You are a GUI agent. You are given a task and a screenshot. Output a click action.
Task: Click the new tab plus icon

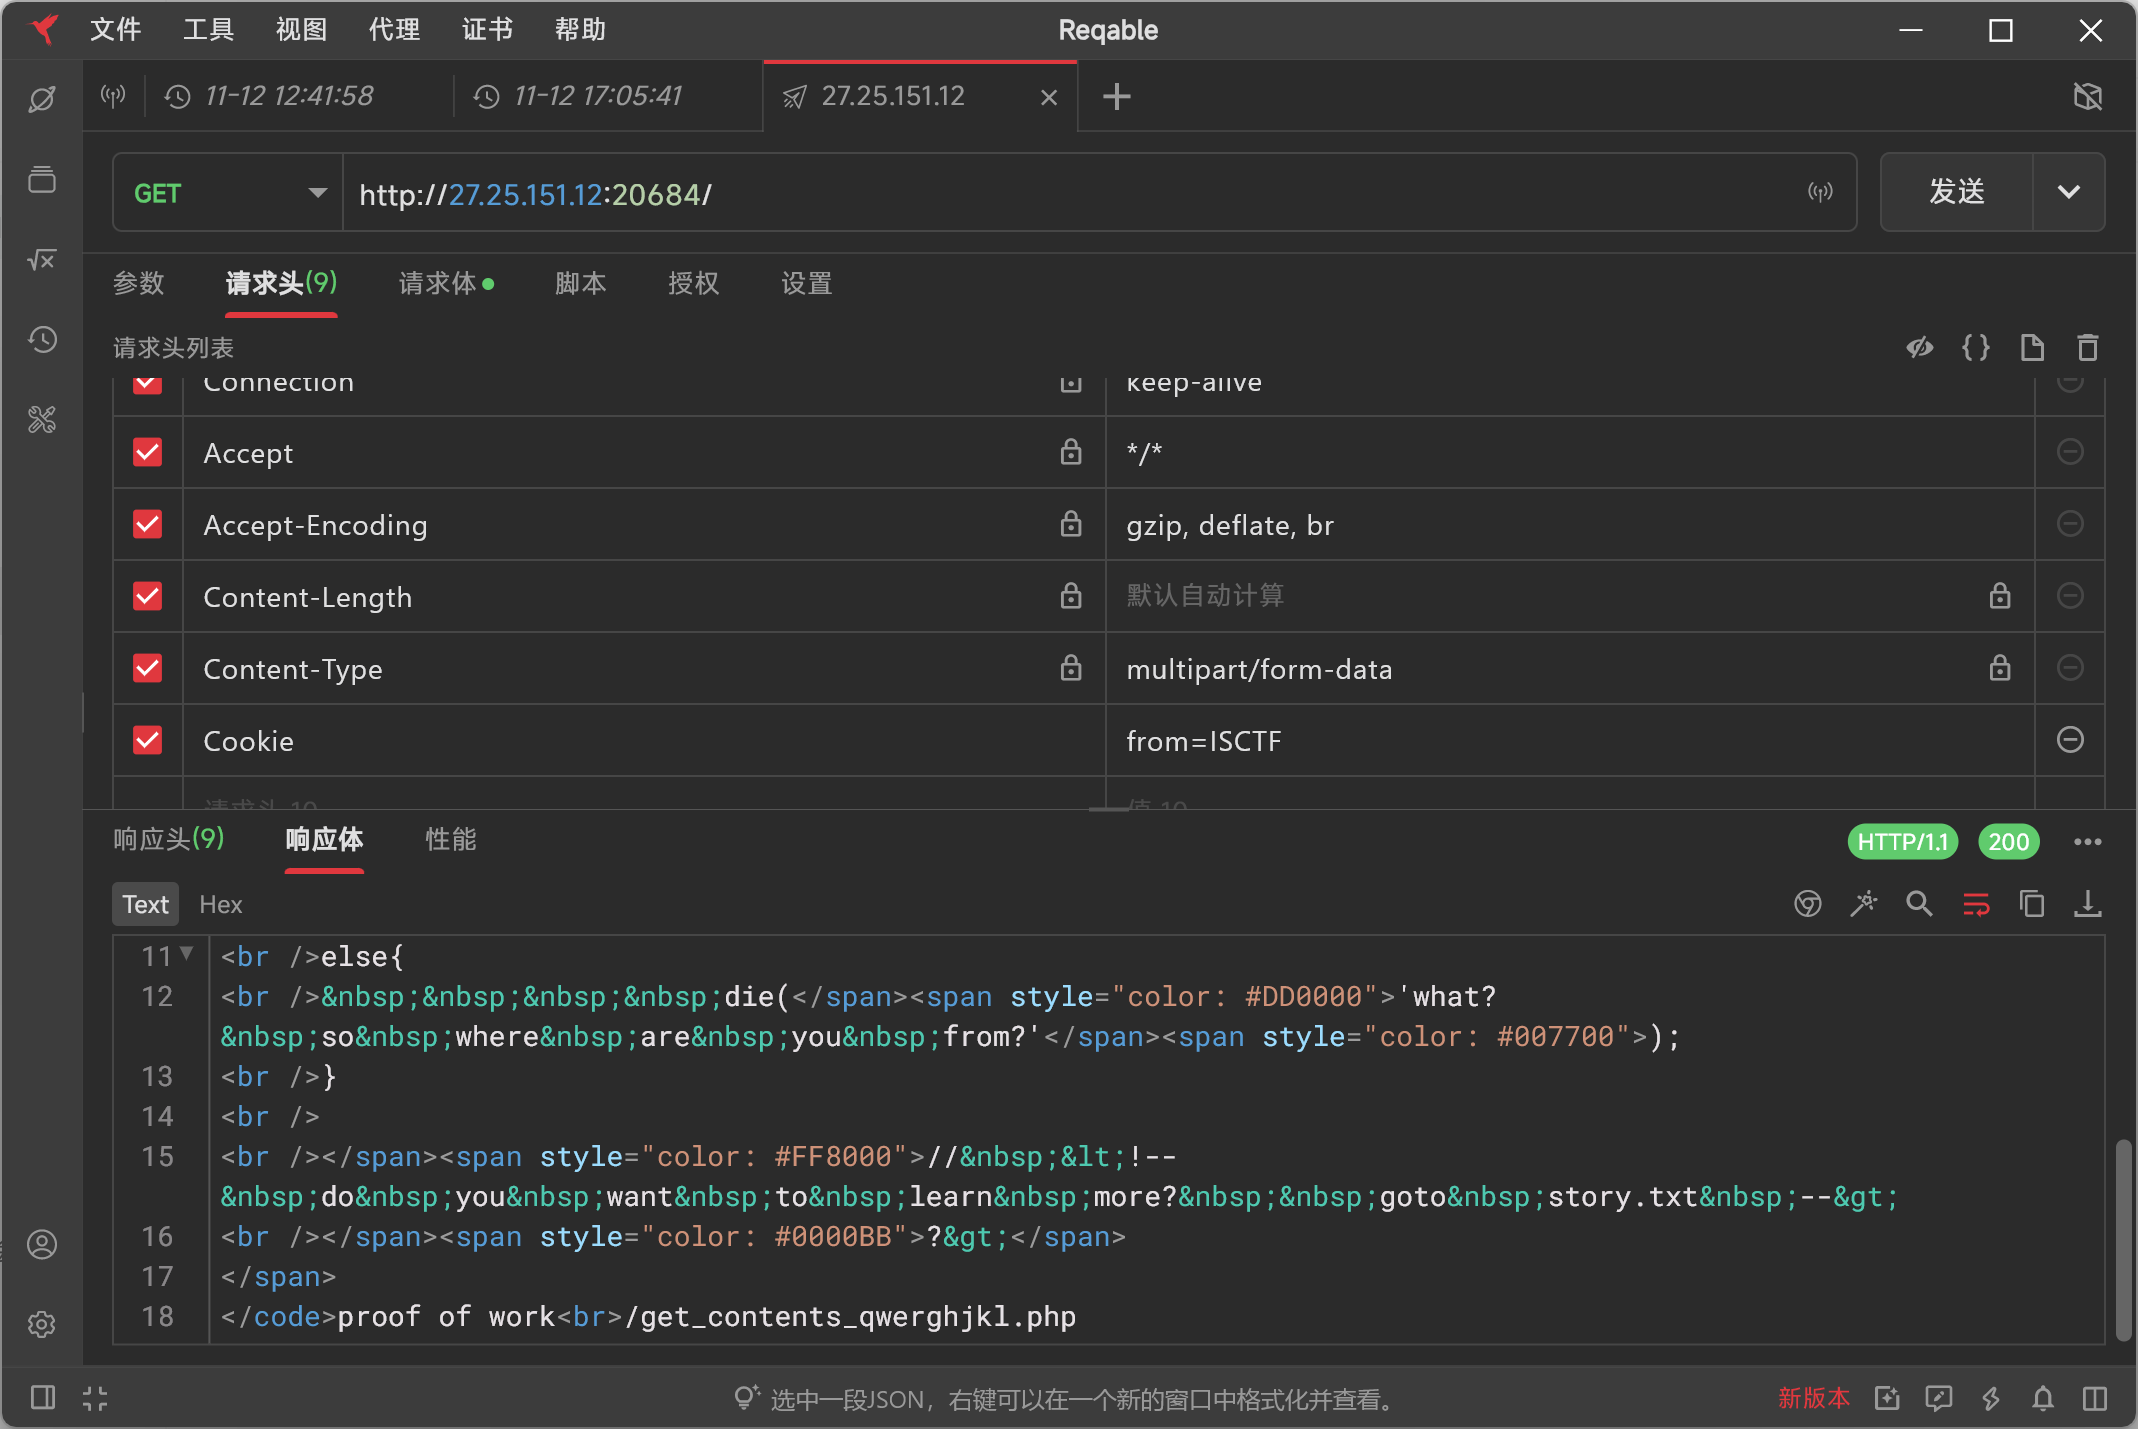(x=1116, y=96)
